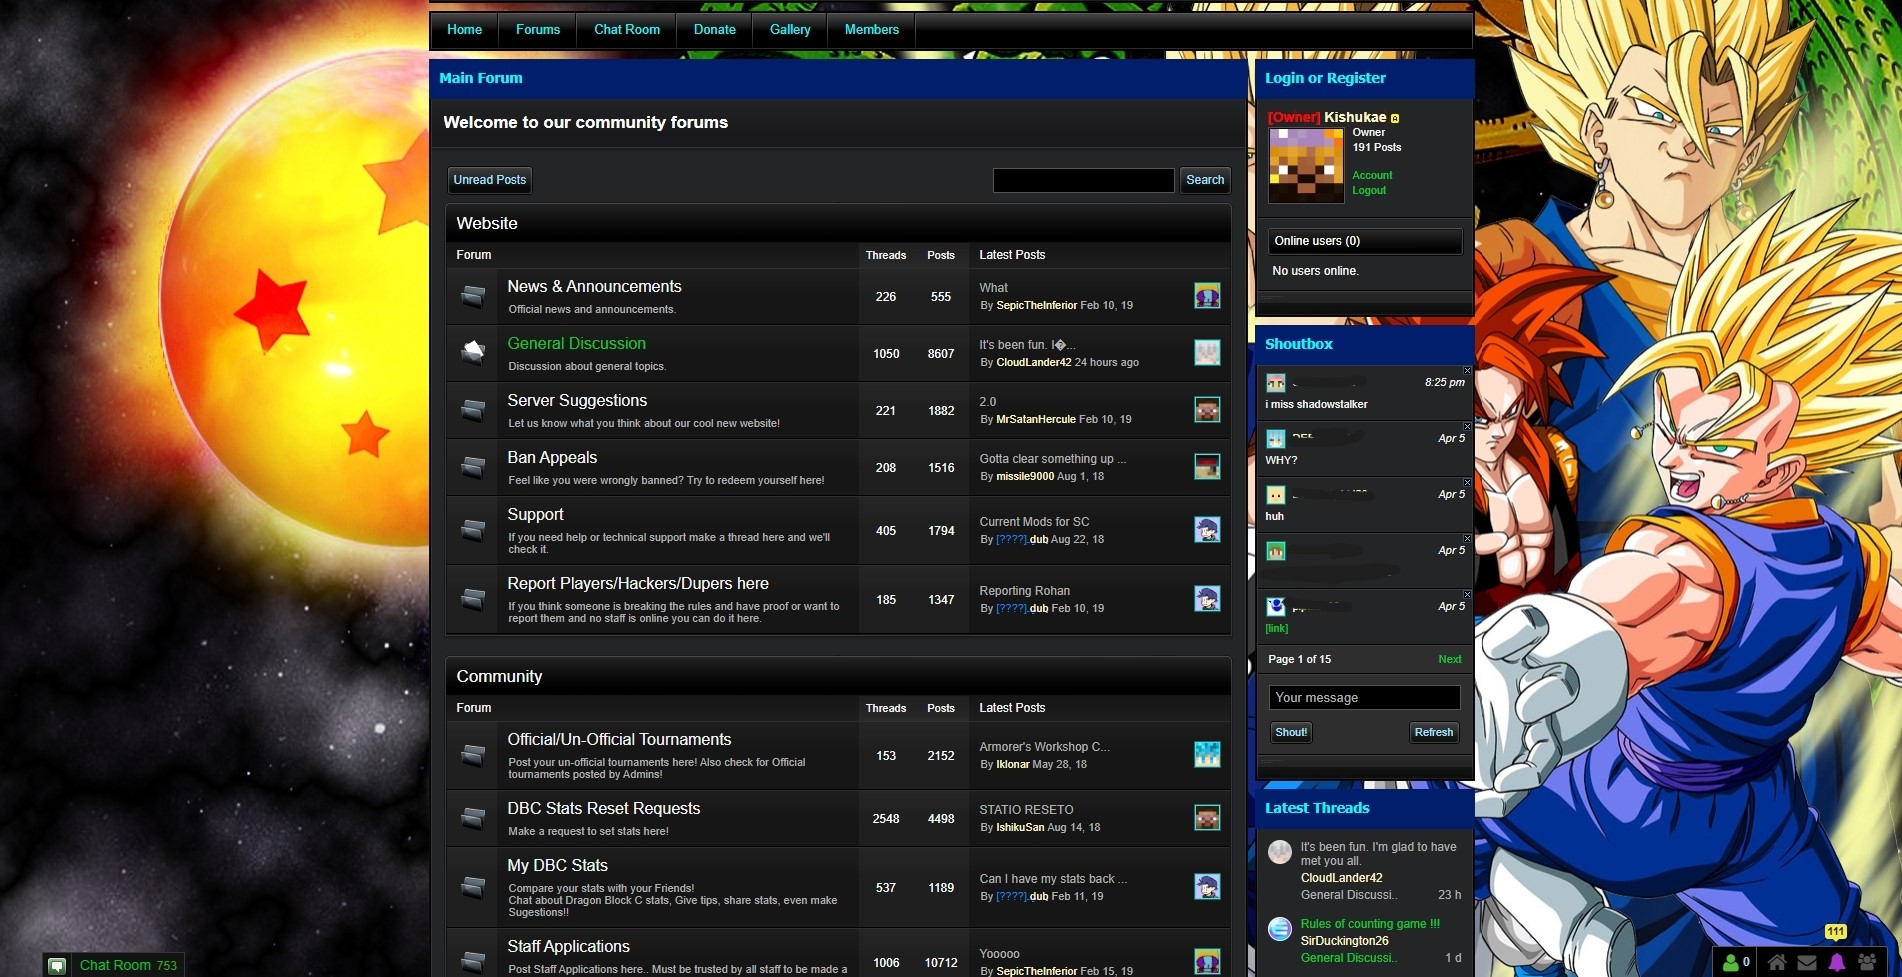Viewport: 1902px width, 977px height.
Task: Click the green online users icon in bottom bar
Action: (x=1731, y=962)
